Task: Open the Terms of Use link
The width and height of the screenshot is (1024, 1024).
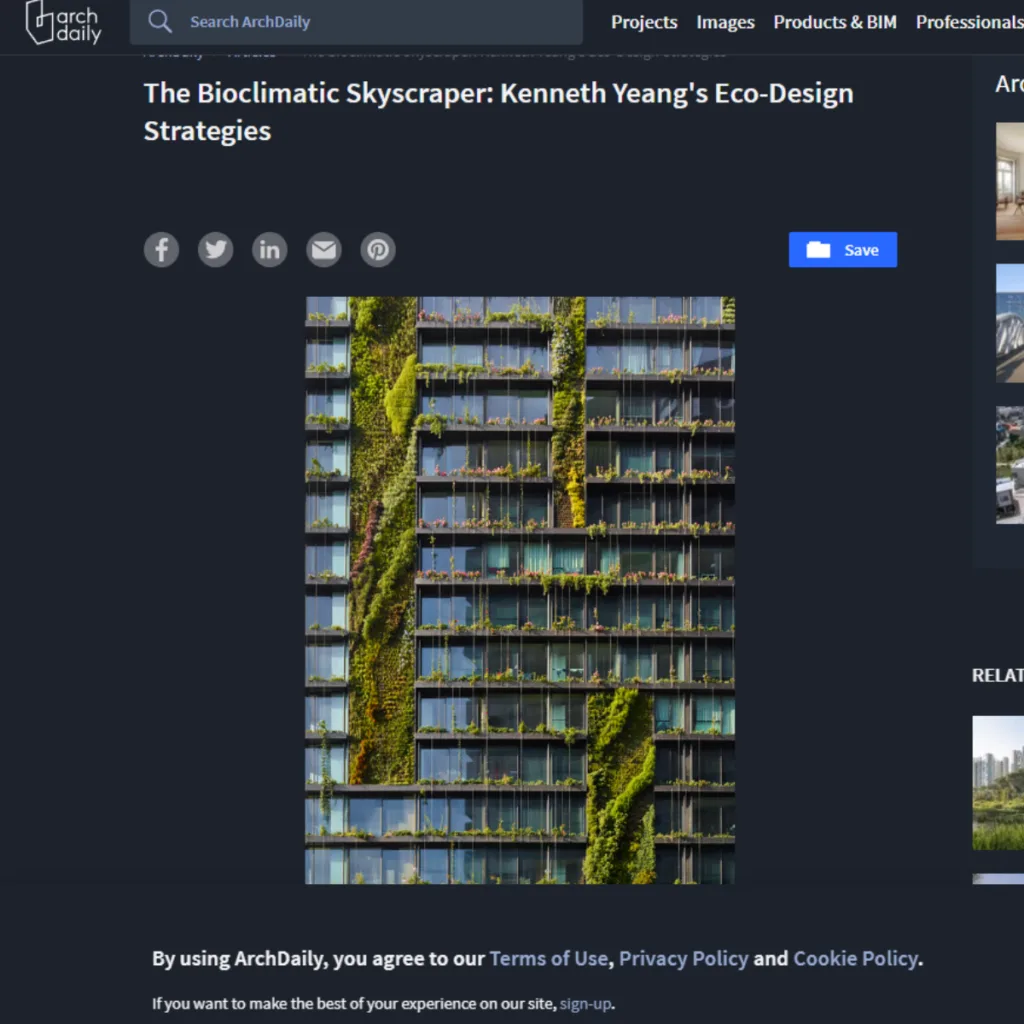Action: coord(548,958)
